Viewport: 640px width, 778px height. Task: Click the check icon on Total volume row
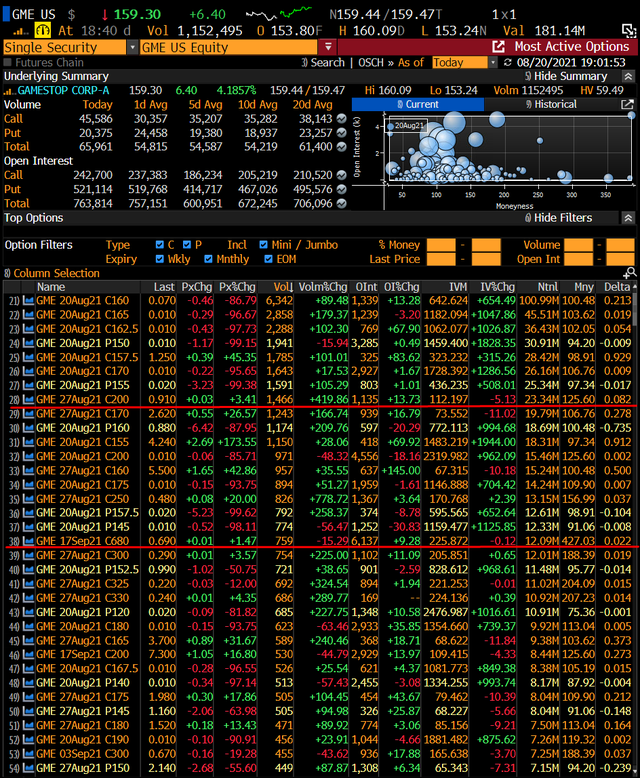coord(341,147)
